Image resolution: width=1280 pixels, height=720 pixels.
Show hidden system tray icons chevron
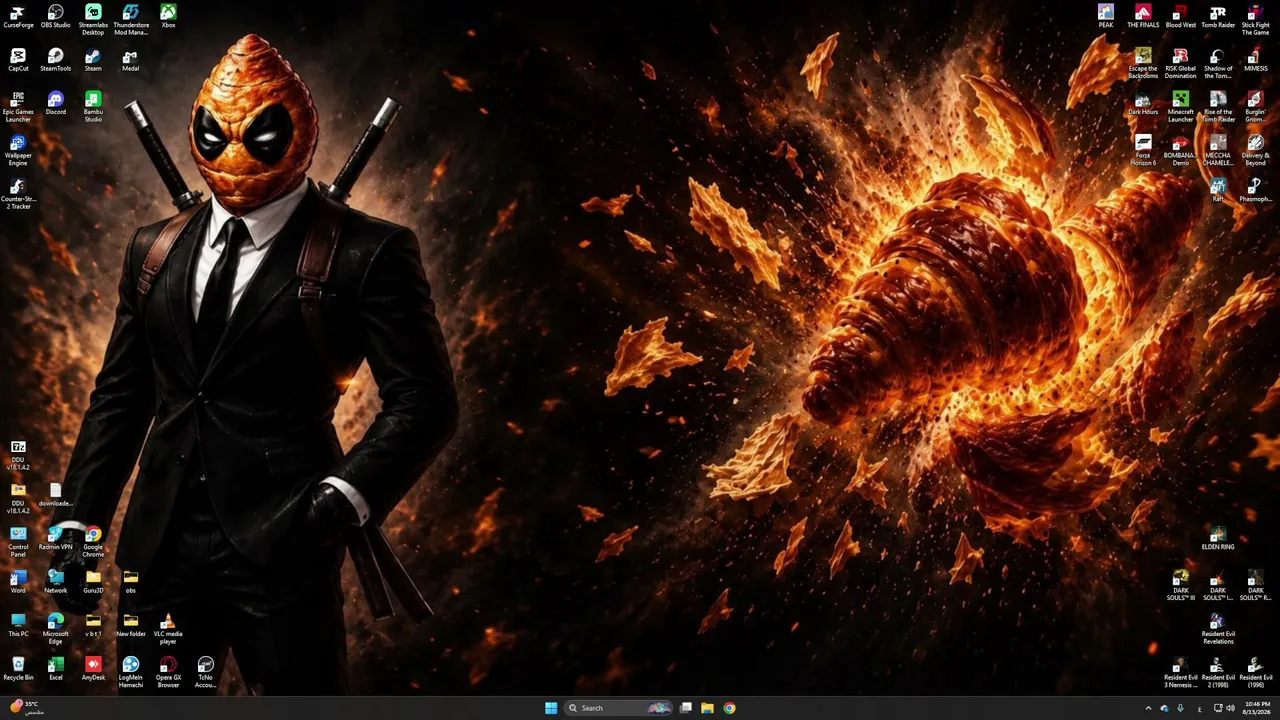coord(1148,708)
